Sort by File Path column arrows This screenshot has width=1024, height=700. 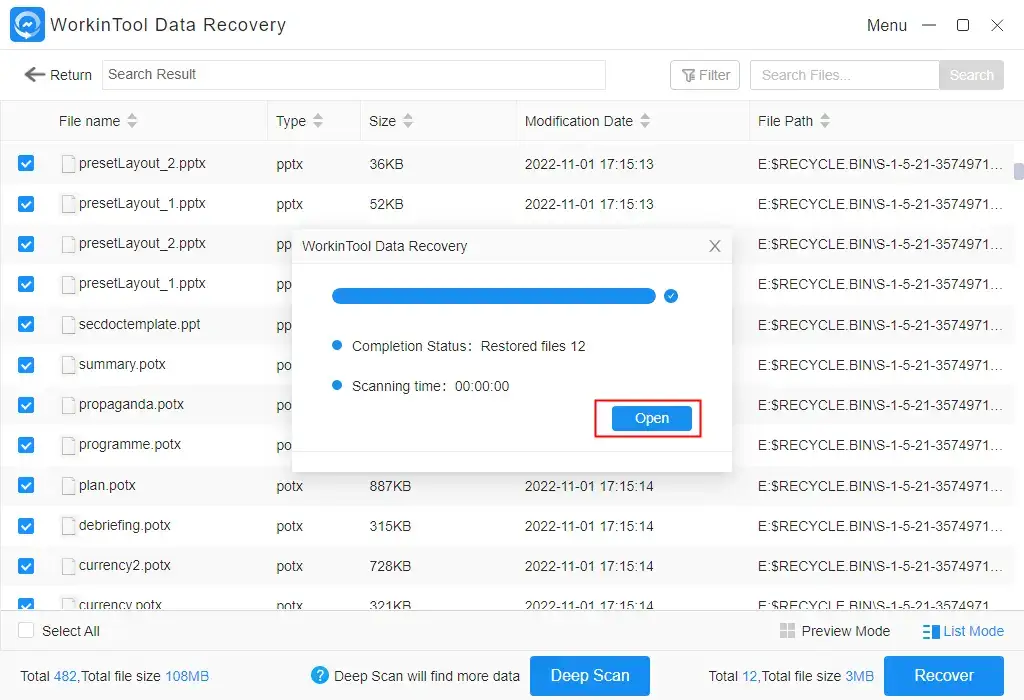825,121
